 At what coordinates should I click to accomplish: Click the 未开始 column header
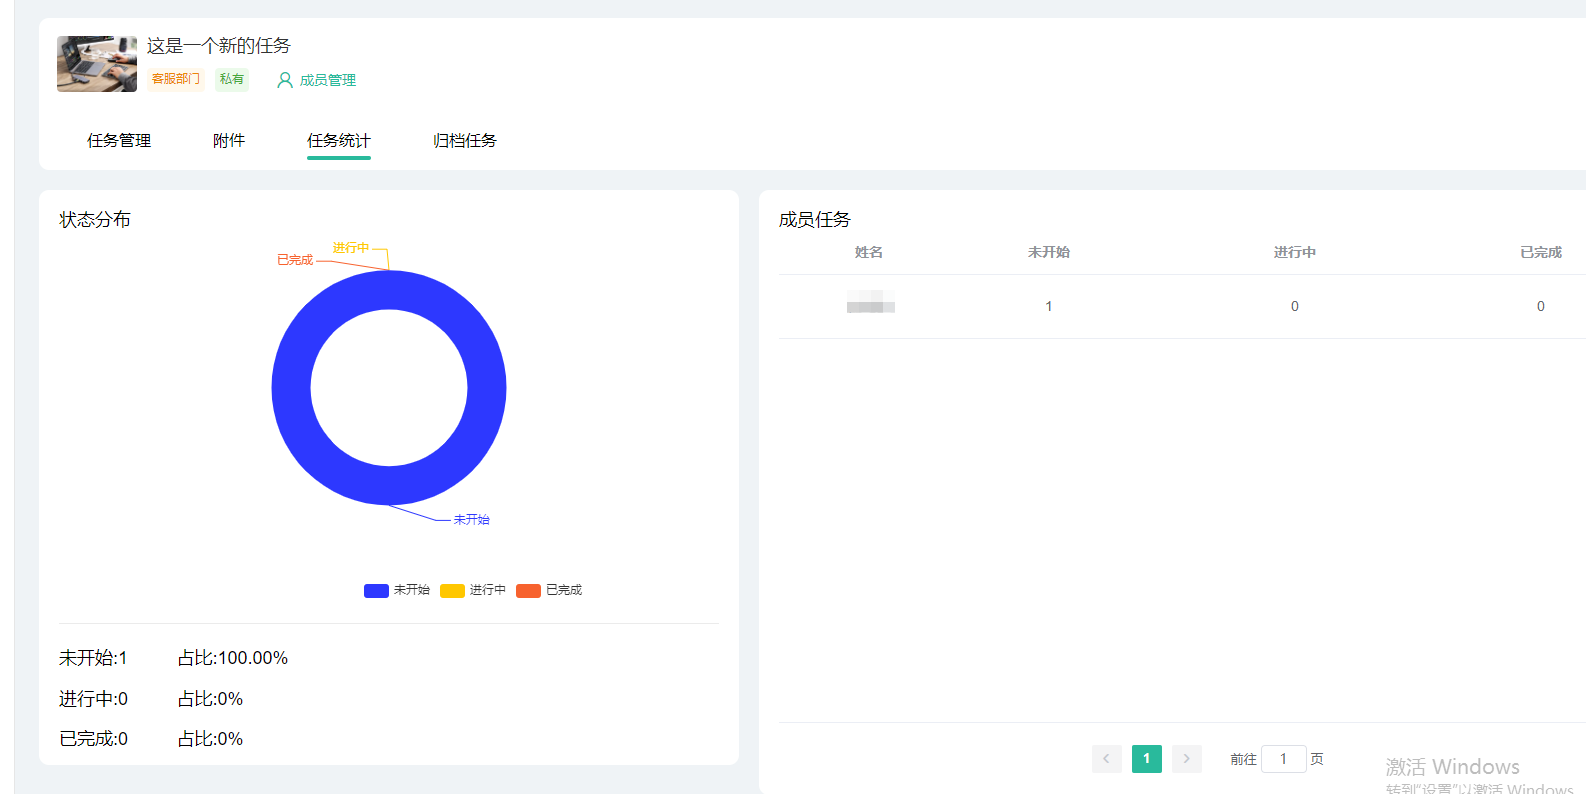pyautogui.click(x=1048, y=252)
